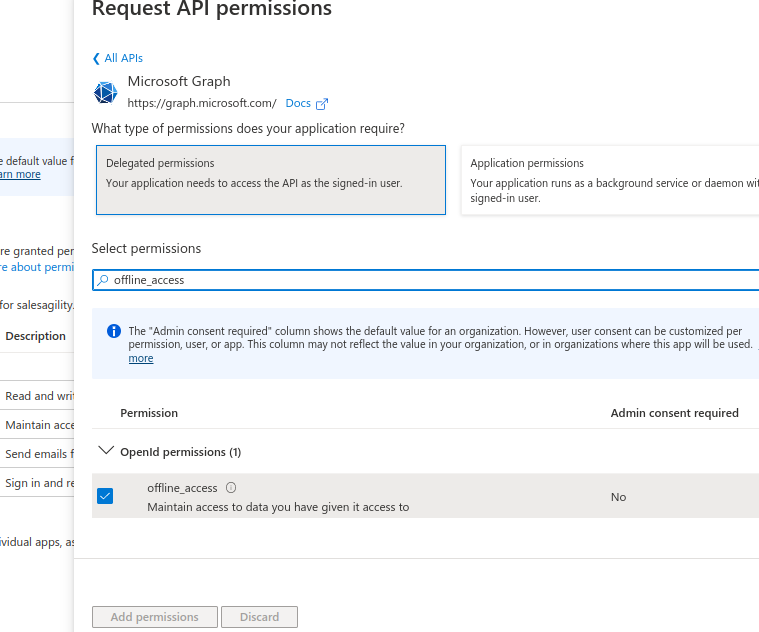
Task: Select the Delegated permissions card
Action: (271, 180)
